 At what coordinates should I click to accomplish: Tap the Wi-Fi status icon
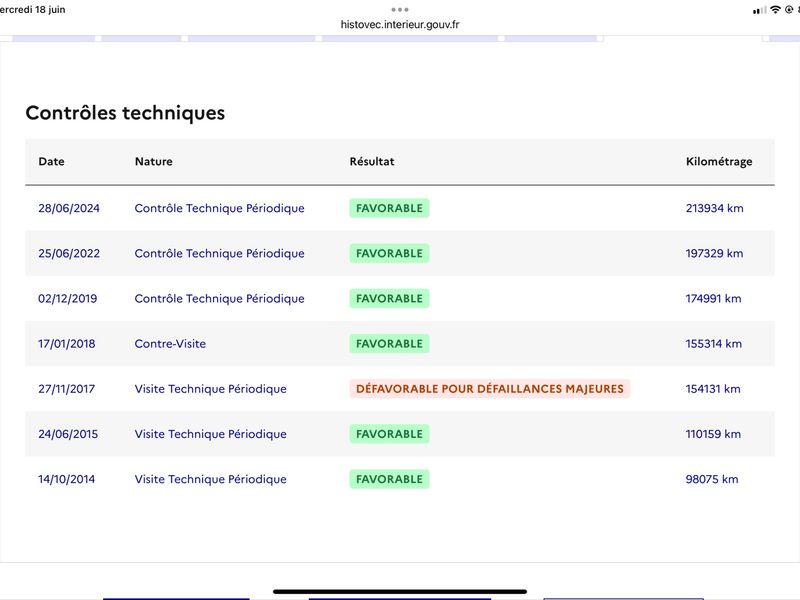(776, 9)
